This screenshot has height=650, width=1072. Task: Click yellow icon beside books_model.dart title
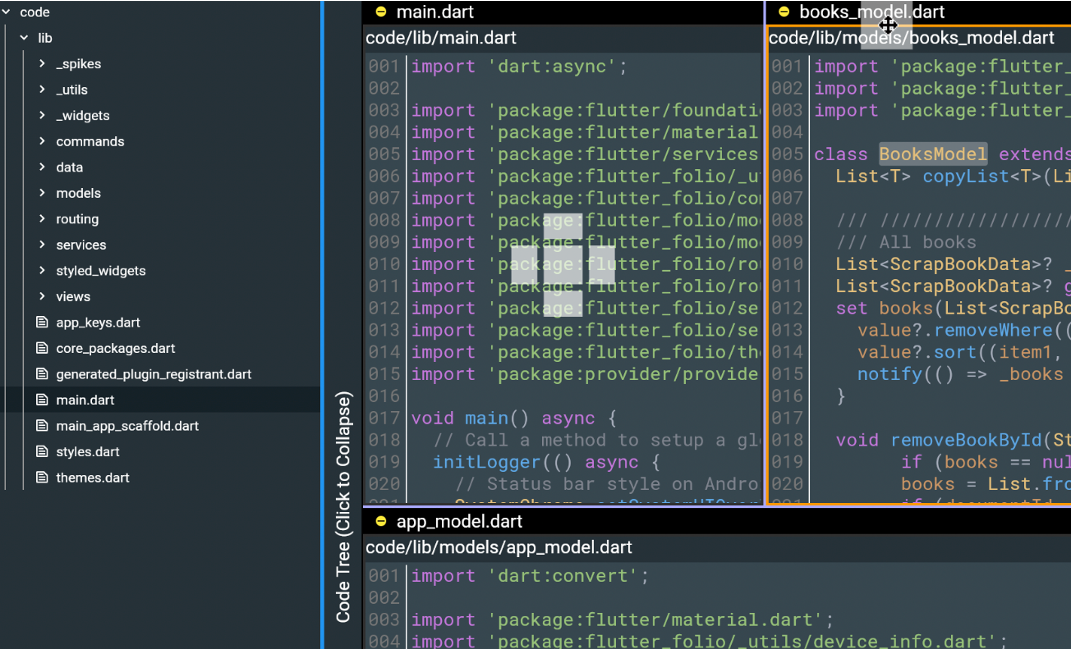783,12
